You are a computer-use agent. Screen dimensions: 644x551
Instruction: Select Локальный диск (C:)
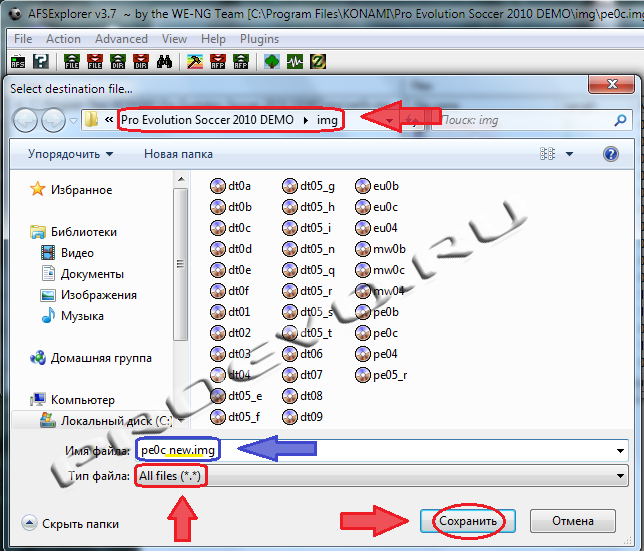point(106,420)
